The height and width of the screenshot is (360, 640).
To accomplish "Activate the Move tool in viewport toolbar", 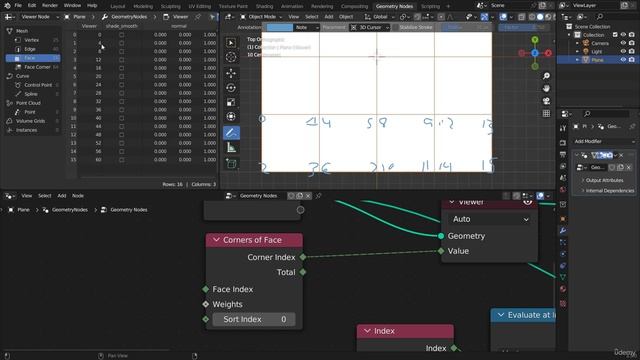I will pos(231,73).
